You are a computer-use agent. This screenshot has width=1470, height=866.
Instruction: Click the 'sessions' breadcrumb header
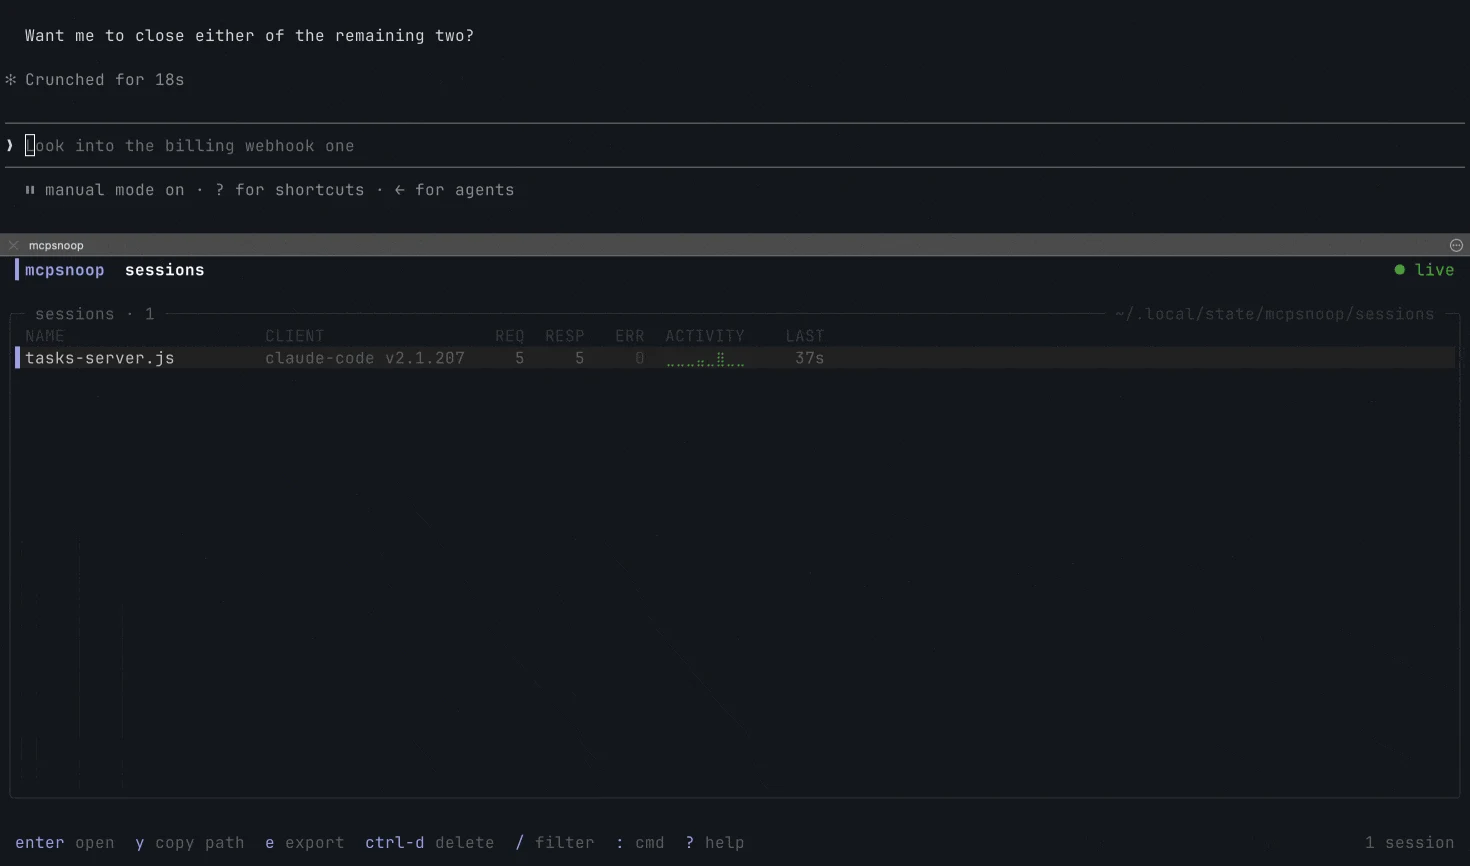(x=165, y=270)
